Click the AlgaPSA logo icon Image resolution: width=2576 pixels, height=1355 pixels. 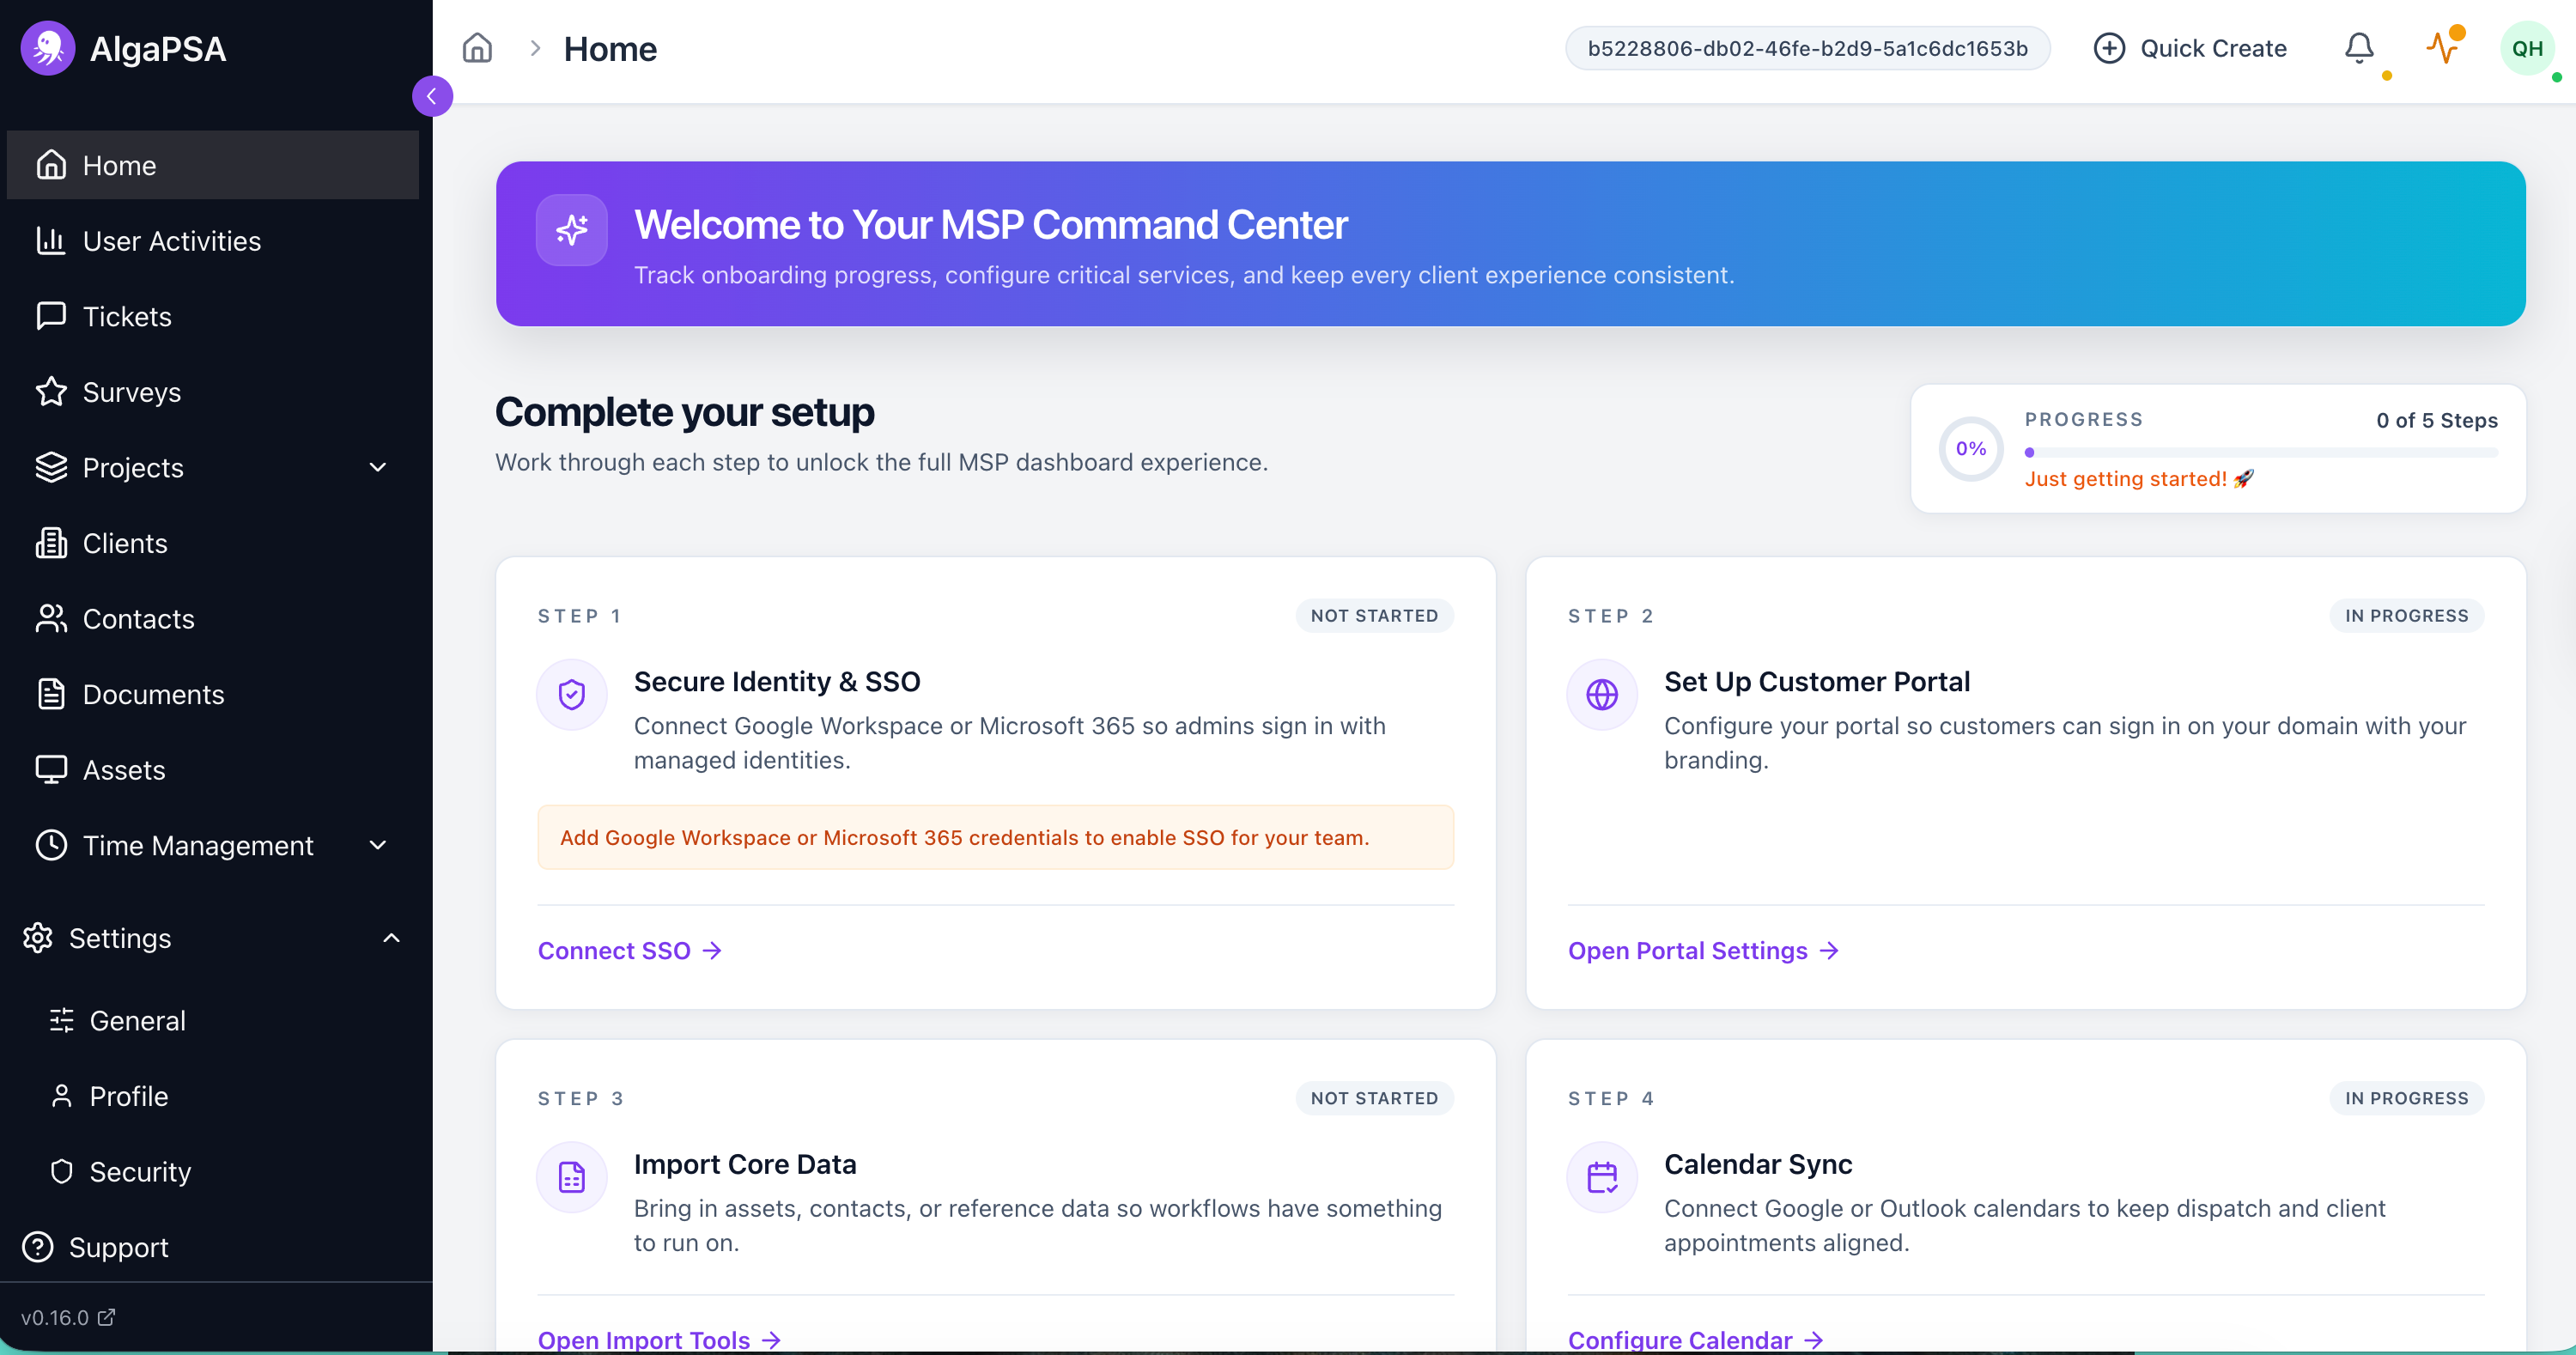48,48
